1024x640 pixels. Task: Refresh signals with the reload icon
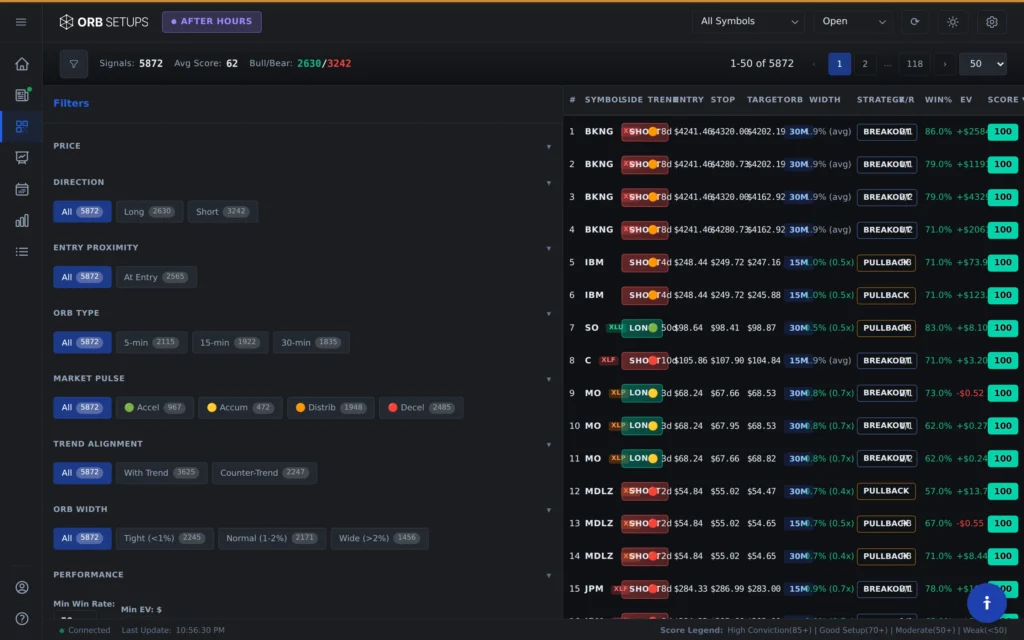coord(914,22)
